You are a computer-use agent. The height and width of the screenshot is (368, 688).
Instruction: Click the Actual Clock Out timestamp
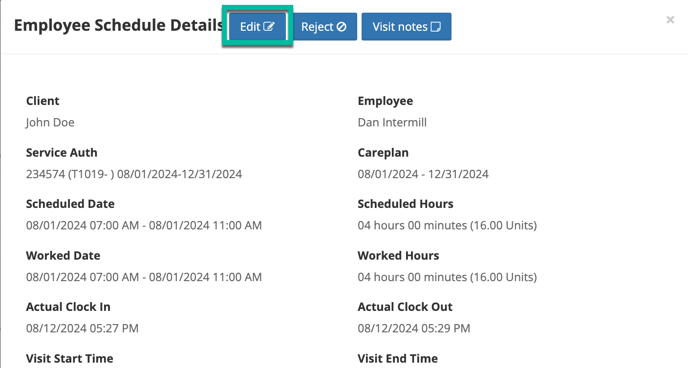pyautogui.click(x=414, y=329)
